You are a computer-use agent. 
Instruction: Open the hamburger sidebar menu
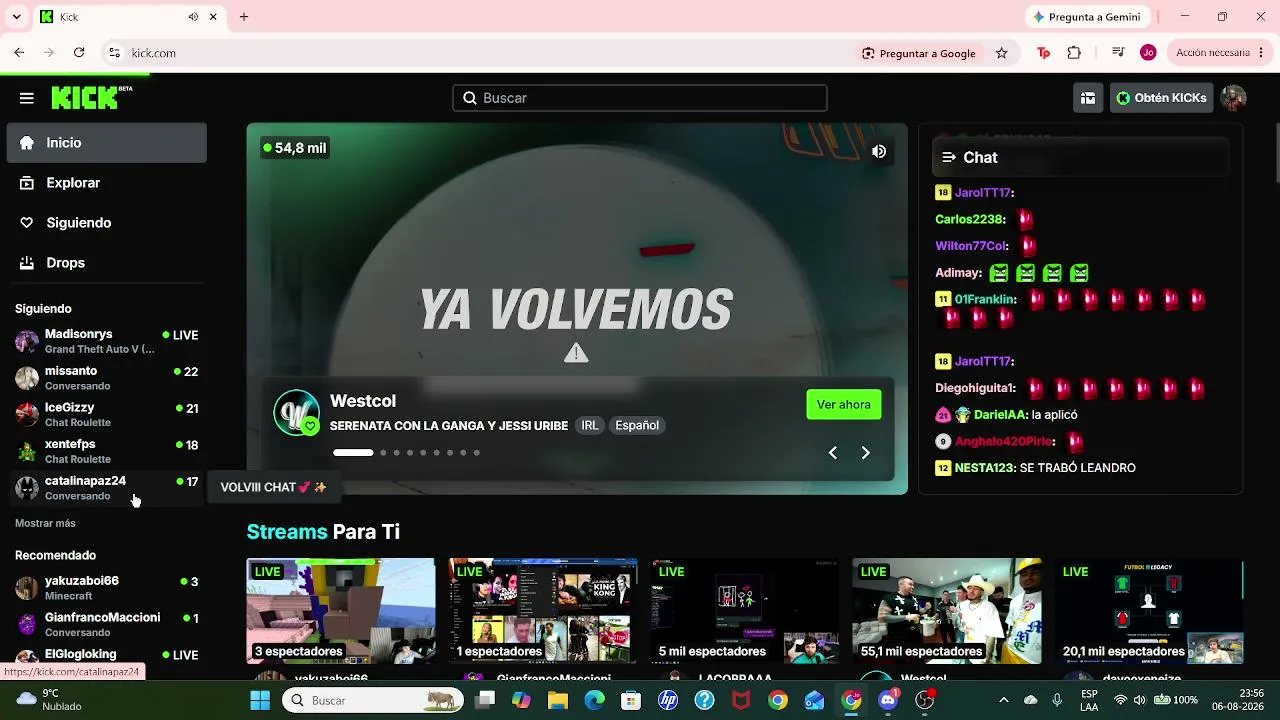pos(27,98)
